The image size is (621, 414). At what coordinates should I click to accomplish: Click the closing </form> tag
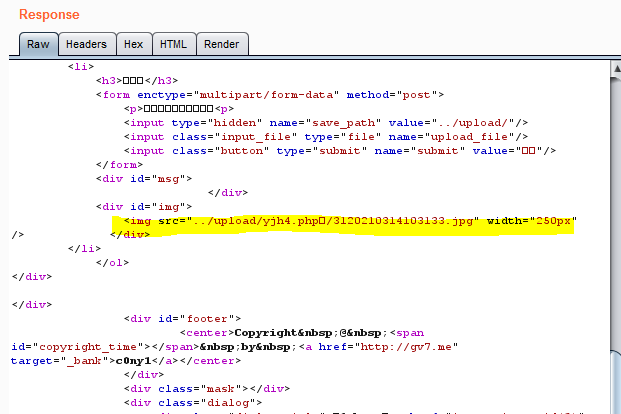point(119,165)
